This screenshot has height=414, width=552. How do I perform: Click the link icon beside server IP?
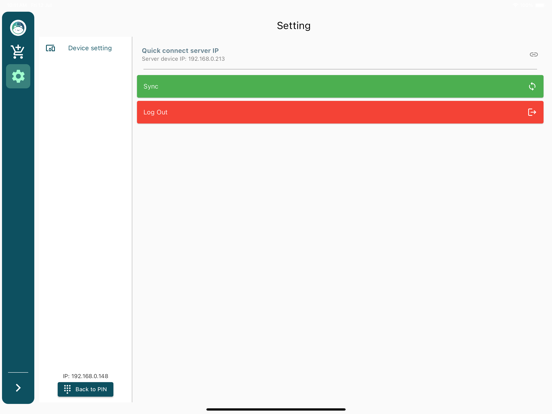point(533,54)
